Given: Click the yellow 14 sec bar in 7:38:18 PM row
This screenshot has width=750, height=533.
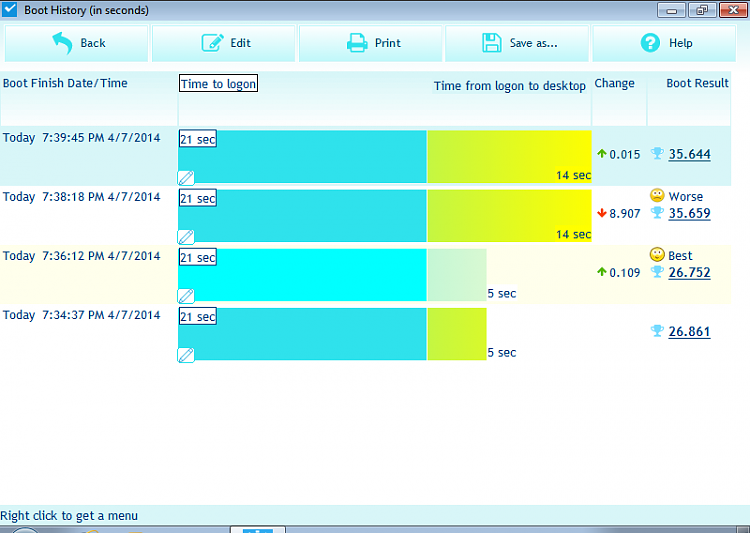Looking at the screenshot, I should [509, 216].
